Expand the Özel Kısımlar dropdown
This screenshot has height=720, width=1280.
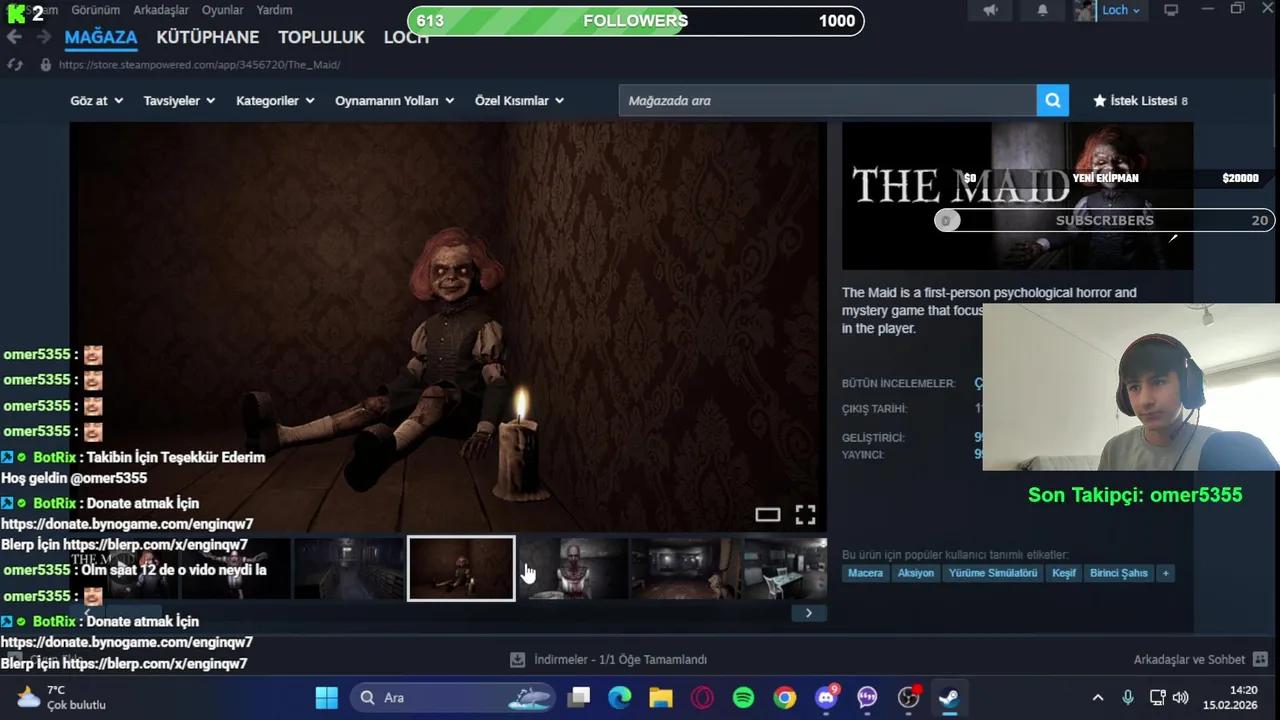(x=520, y=101)
